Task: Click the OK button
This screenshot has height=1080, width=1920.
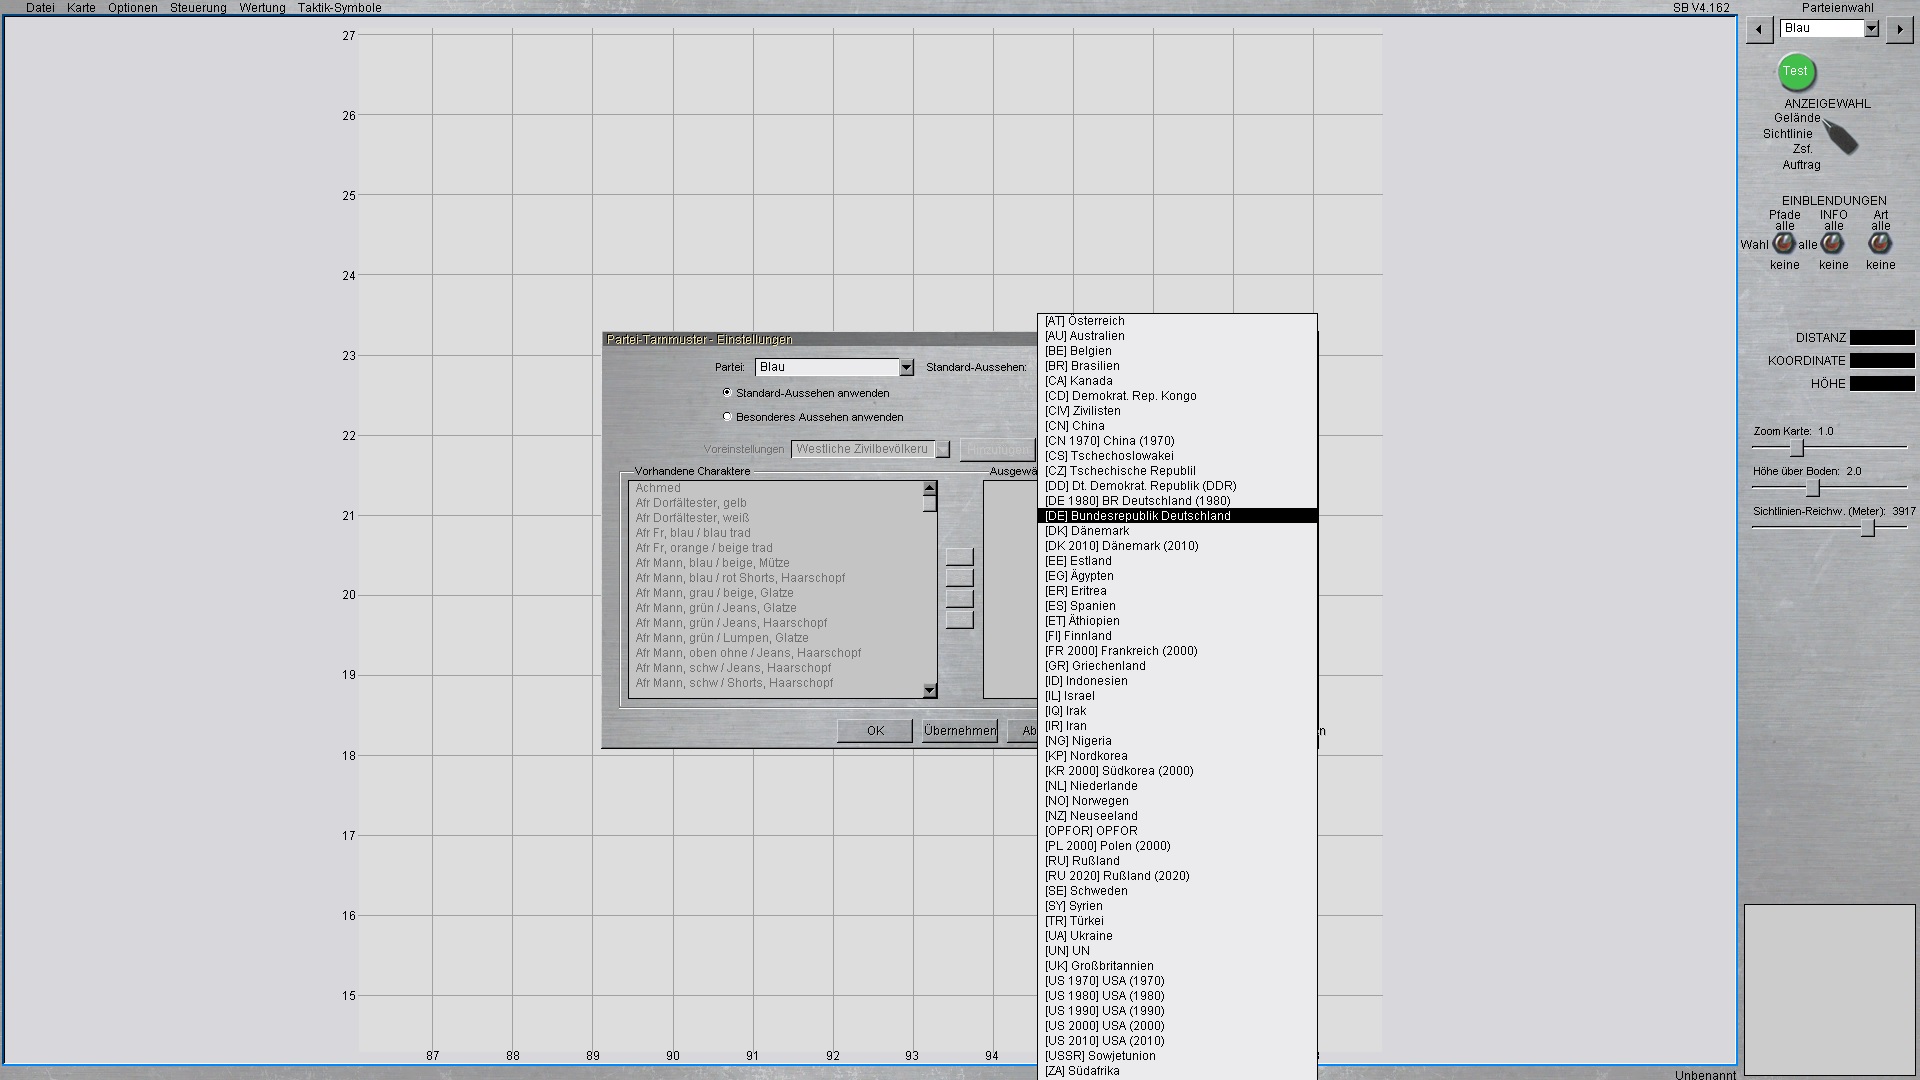Action: [x=875, y=731]
